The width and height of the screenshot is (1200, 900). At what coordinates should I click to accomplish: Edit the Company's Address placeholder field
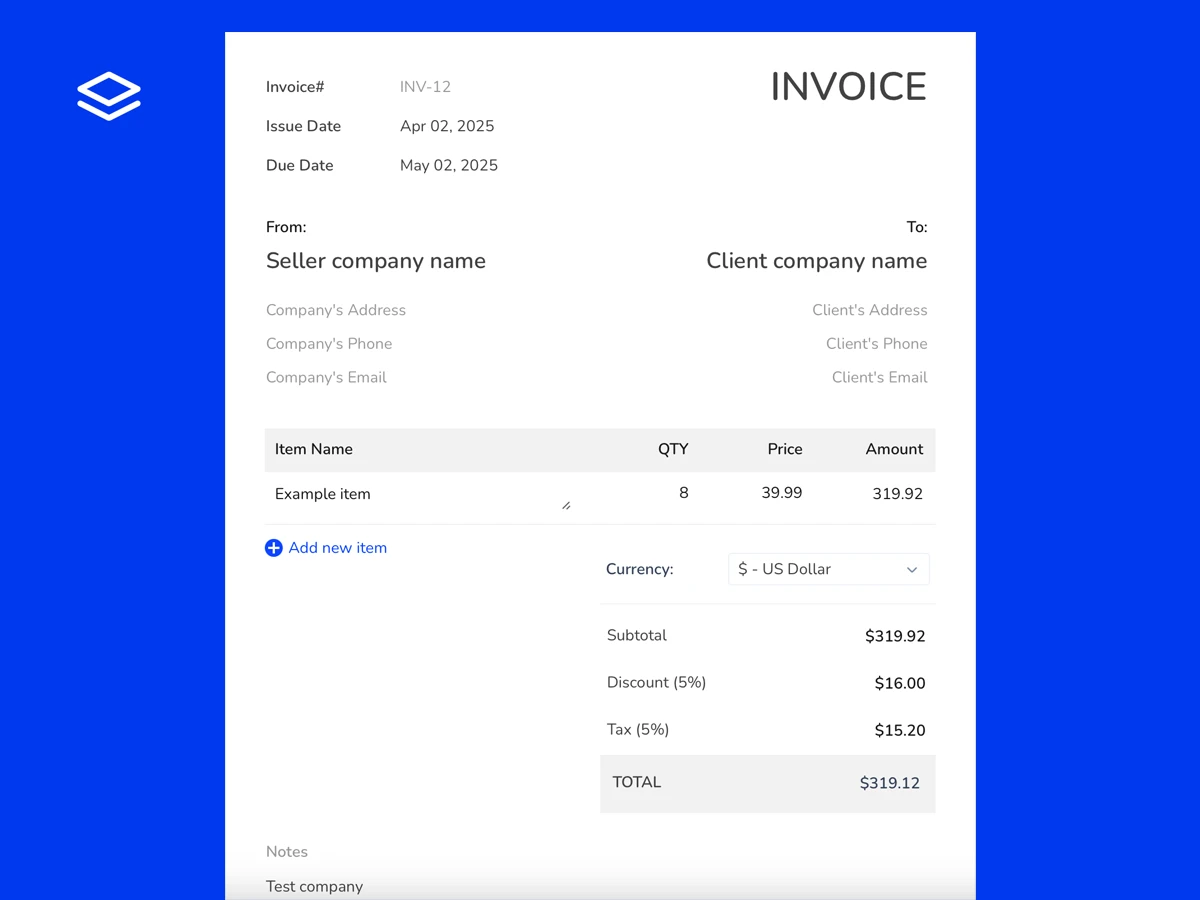(336, 310)
